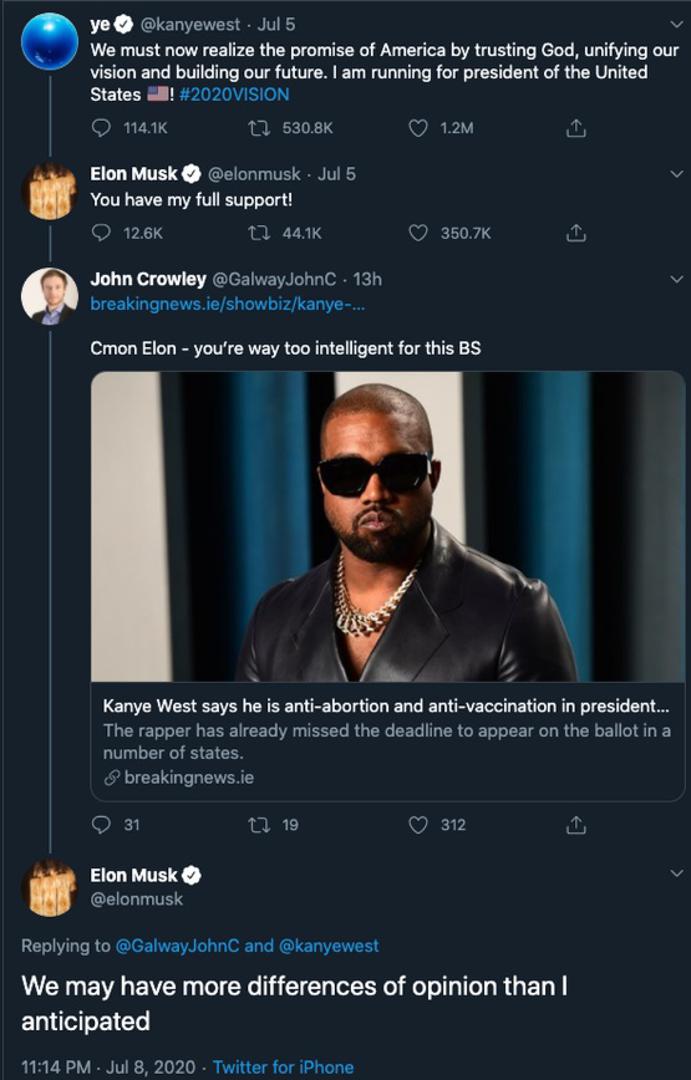
Task: Retweet Elon's tweet with 44.1K retweets
Action: 256,232
